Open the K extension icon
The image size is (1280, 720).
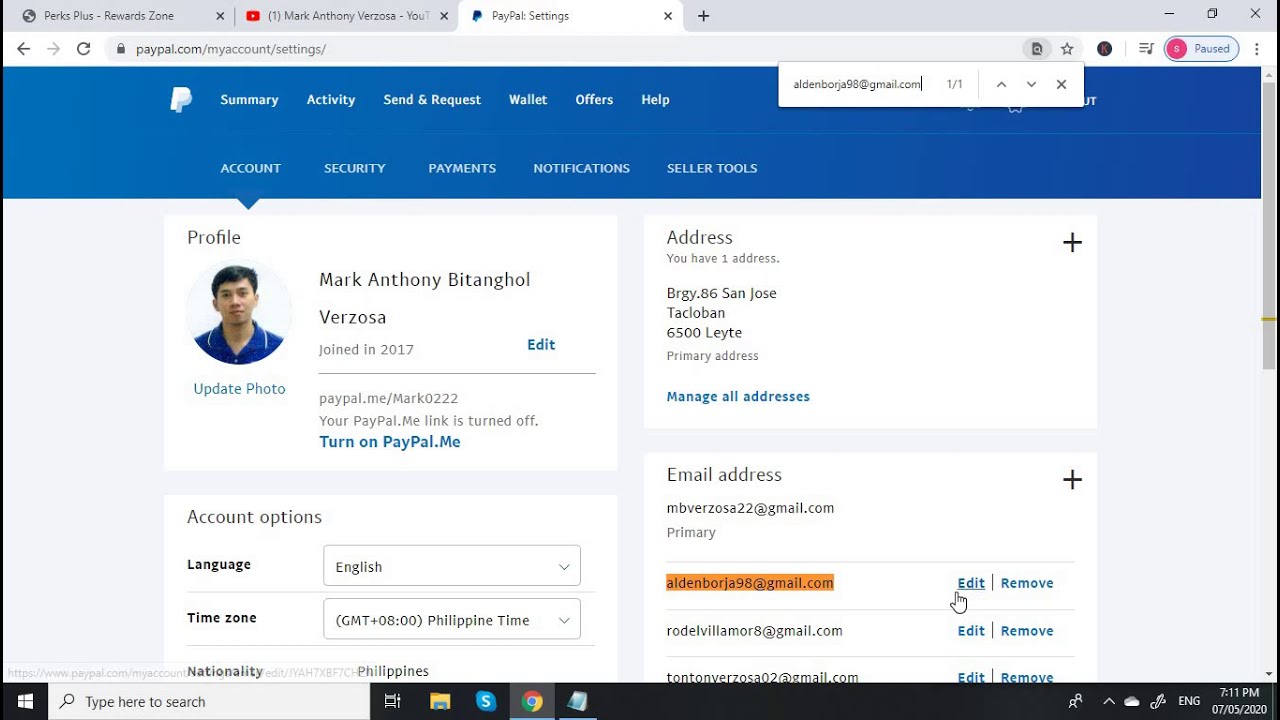click(x=1104, y=48)
